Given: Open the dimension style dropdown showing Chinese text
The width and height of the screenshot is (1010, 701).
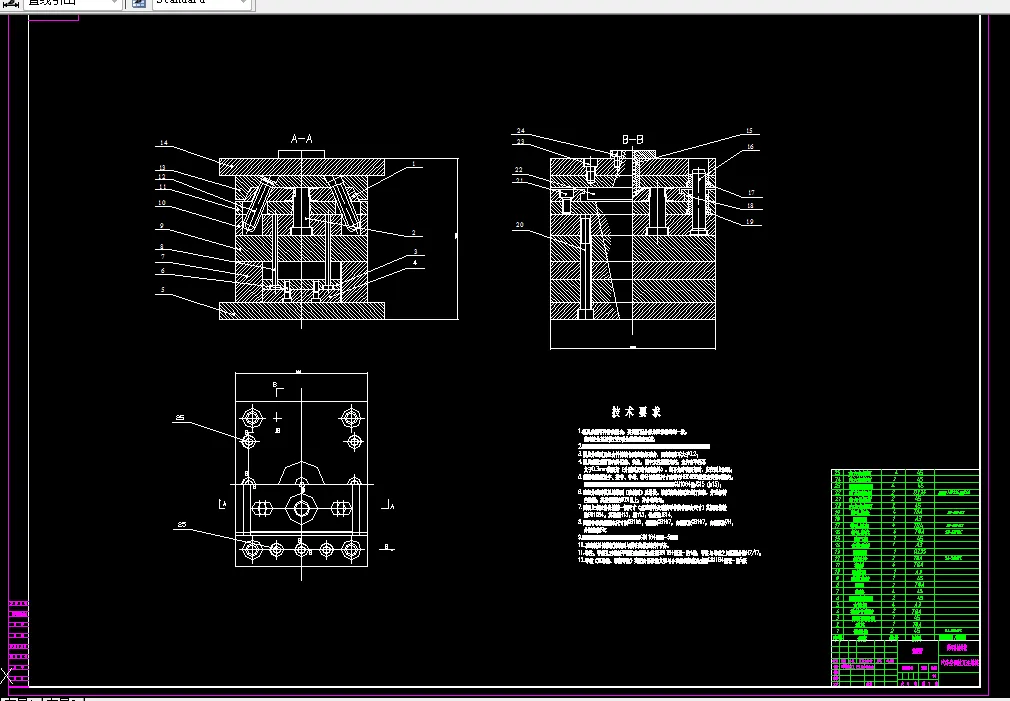Looking at the screenshot, I should point(72,3).
